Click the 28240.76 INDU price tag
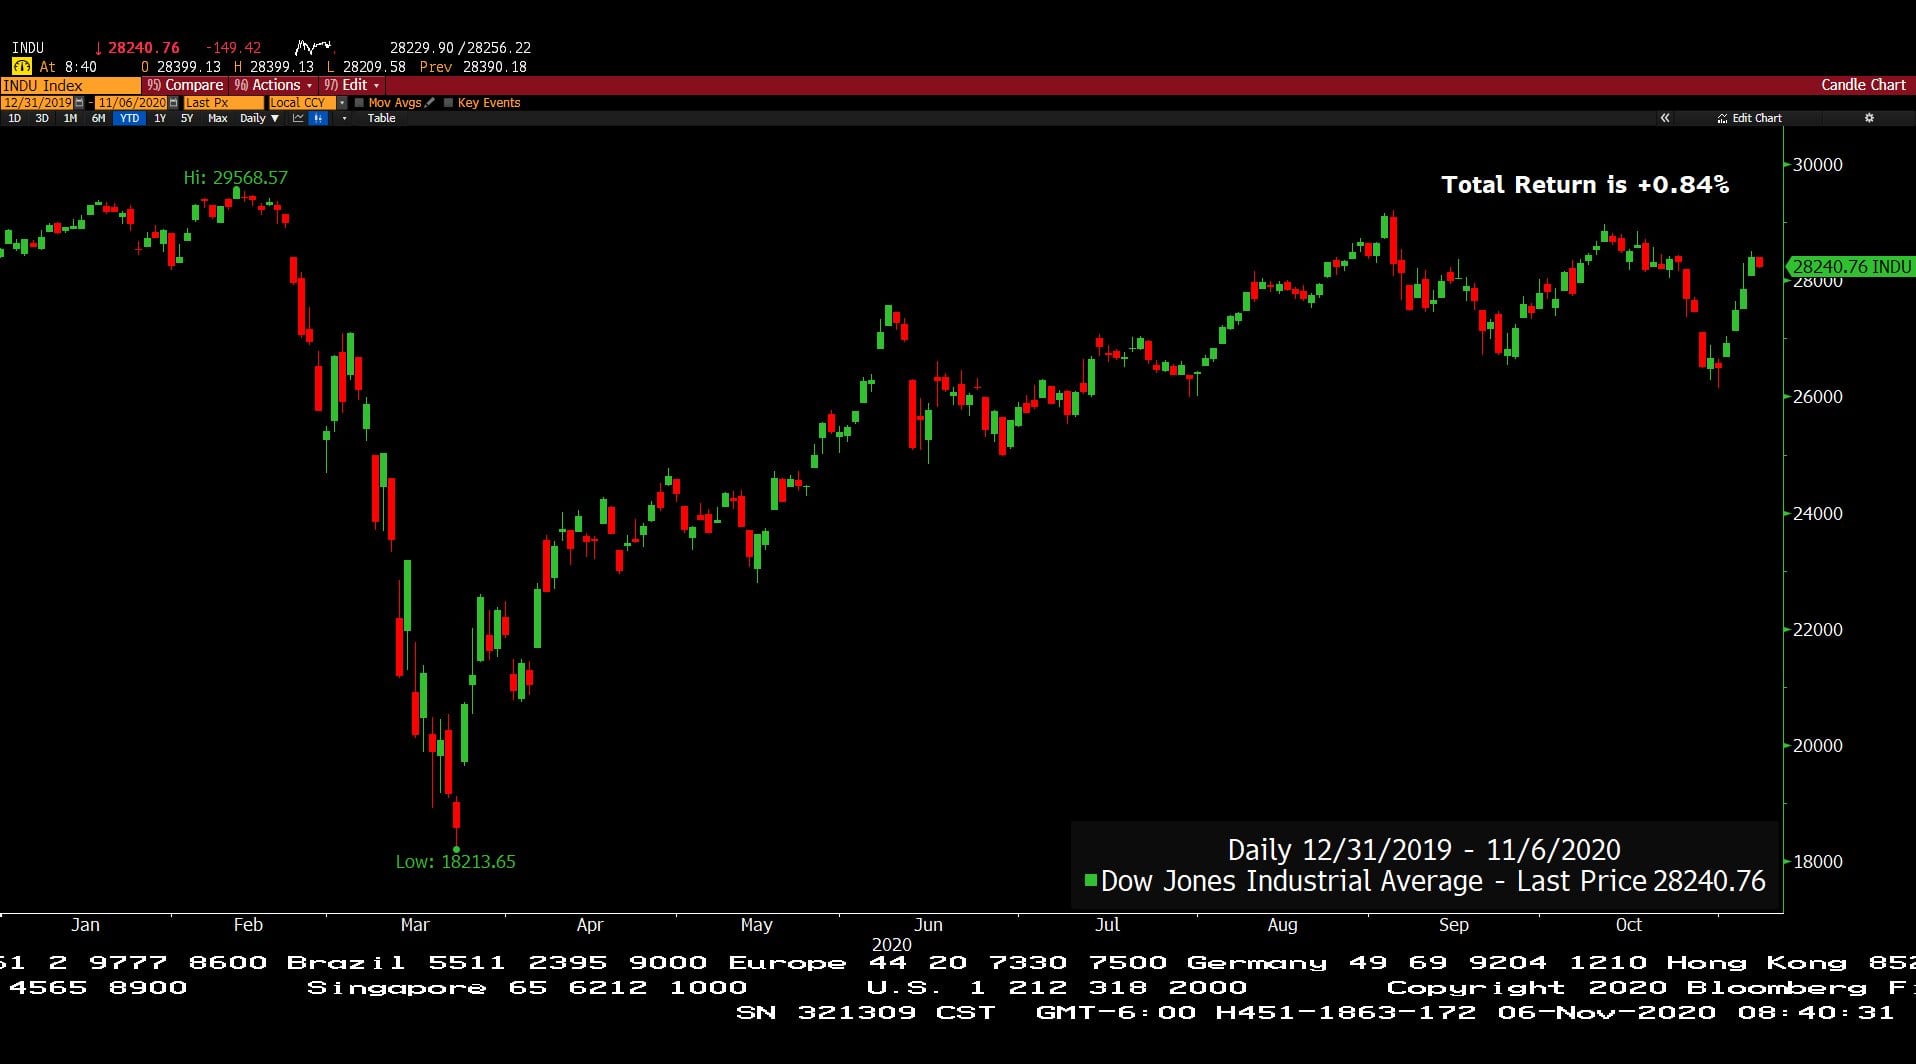Viewport: 1916px width, 1064px height. pos(1849,267)
